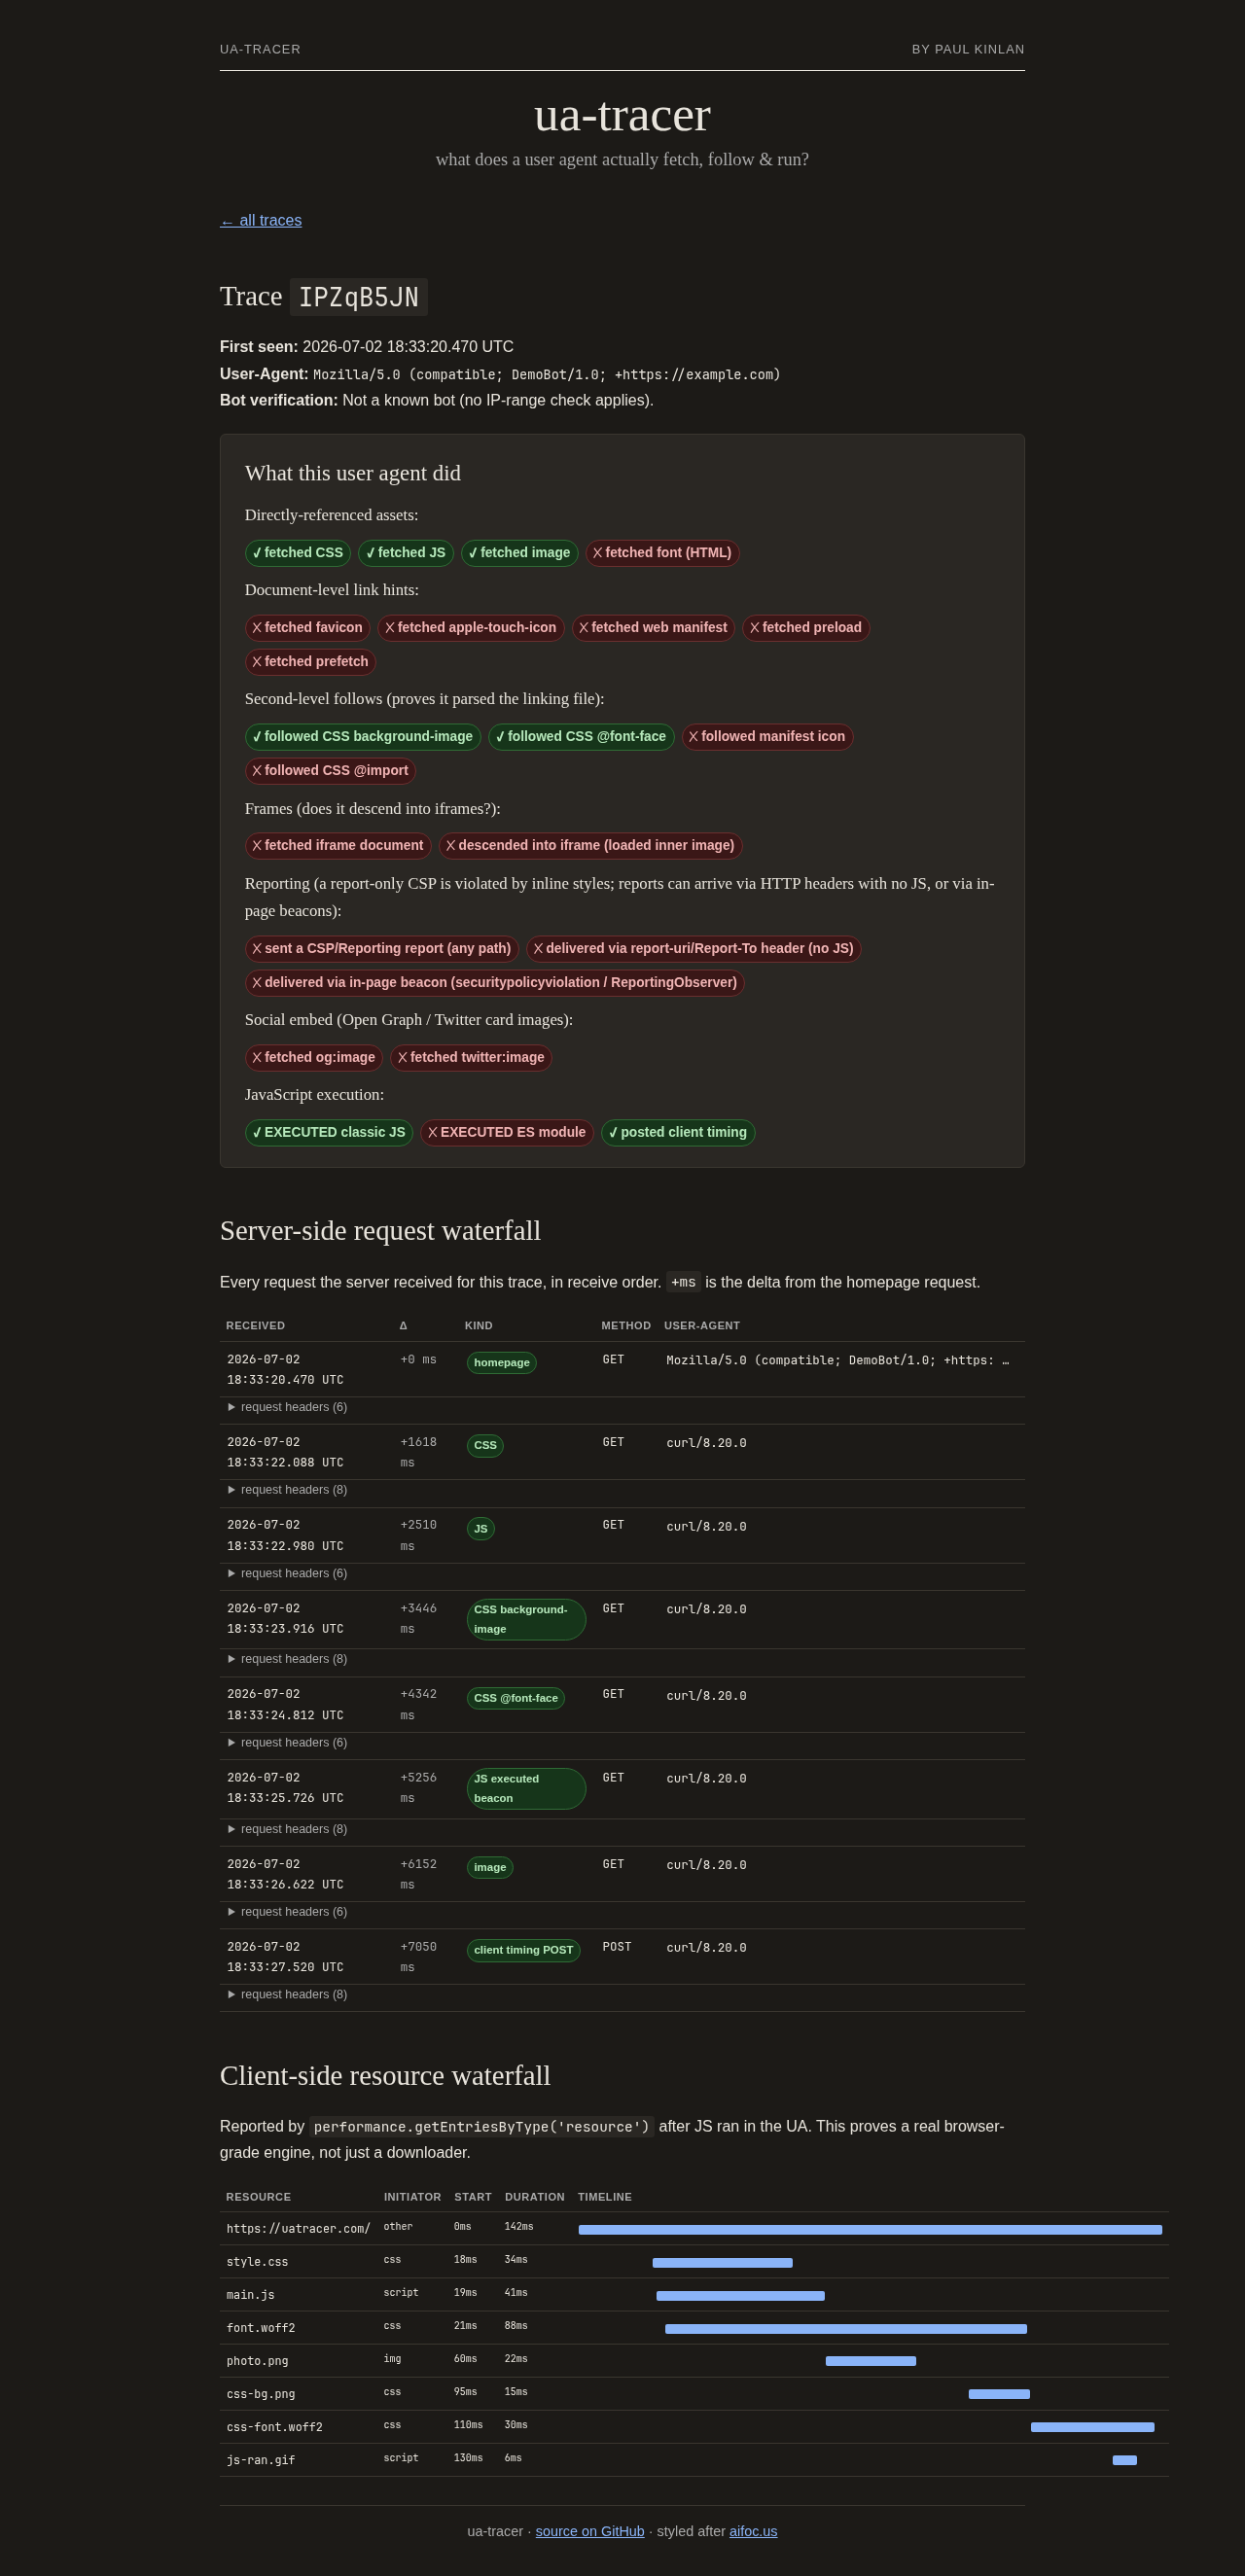Click followed CSS @font-face badge
This screenshot has height=2576, width=1245.
click(x=581, y=737)
